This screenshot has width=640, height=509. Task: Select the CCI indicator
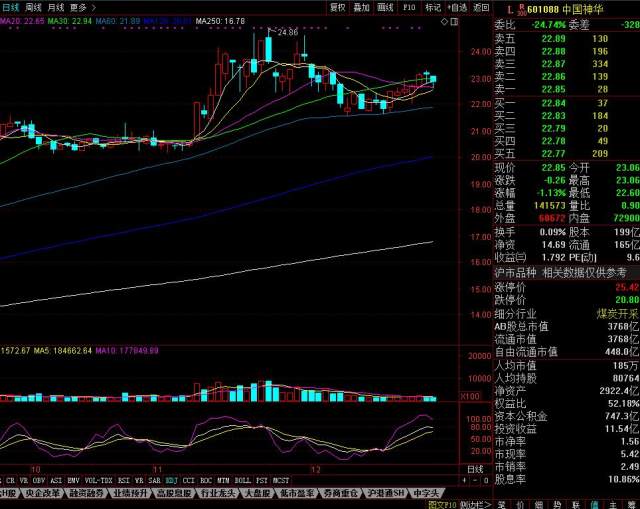[x=189, y=480]
